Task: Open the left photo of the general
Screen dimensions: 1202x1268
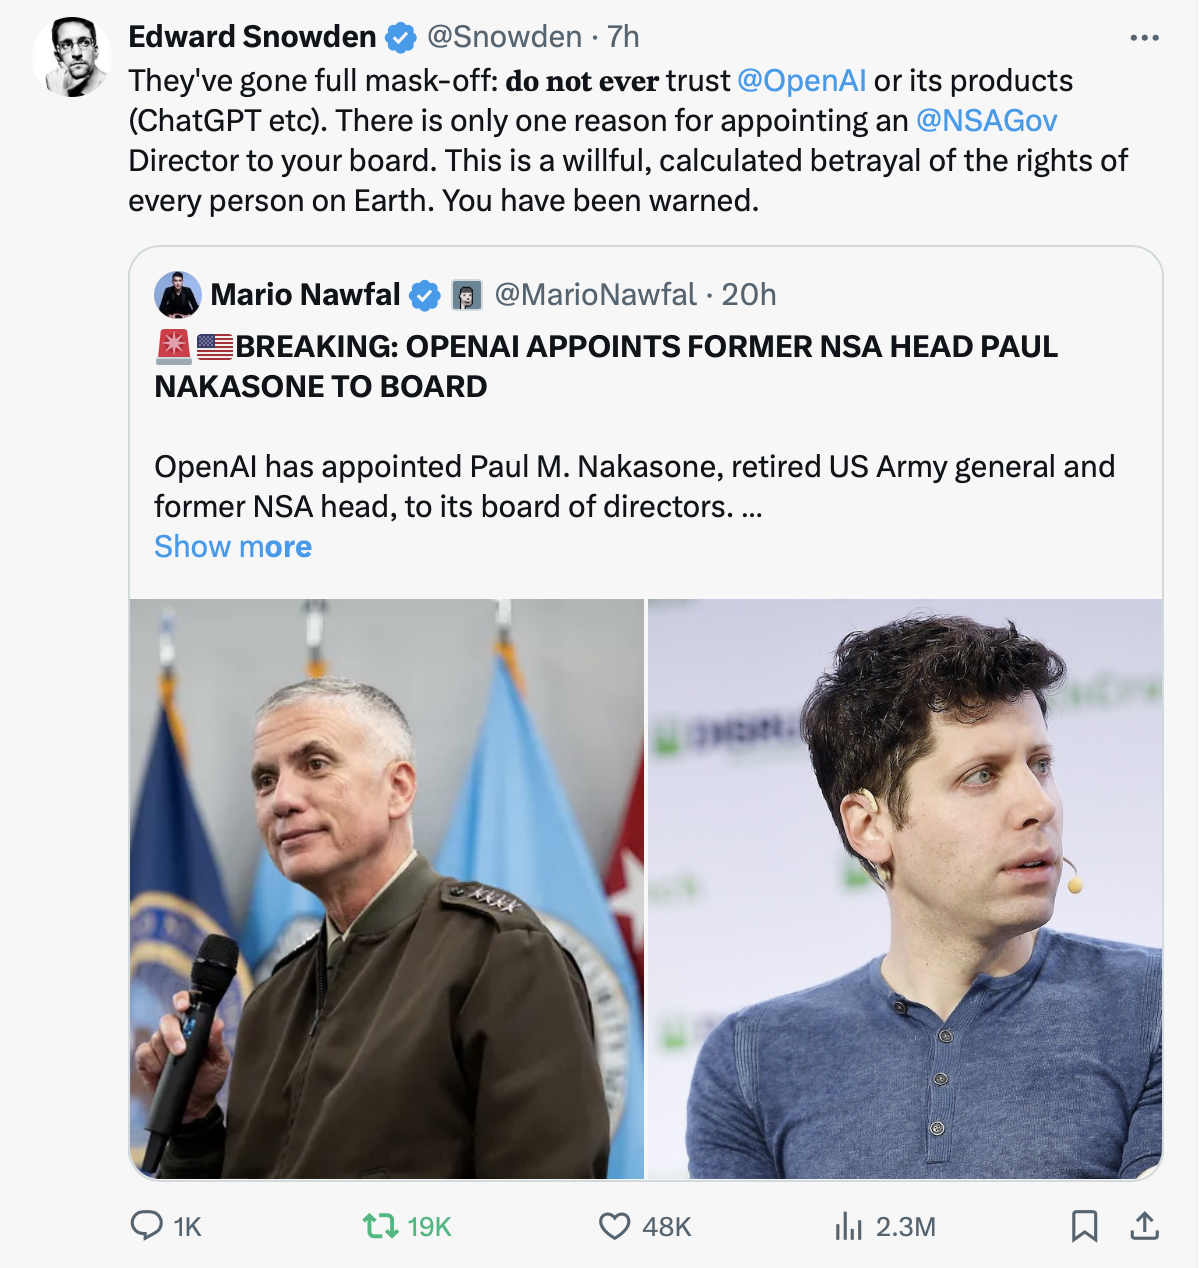Action: [386, 888]
